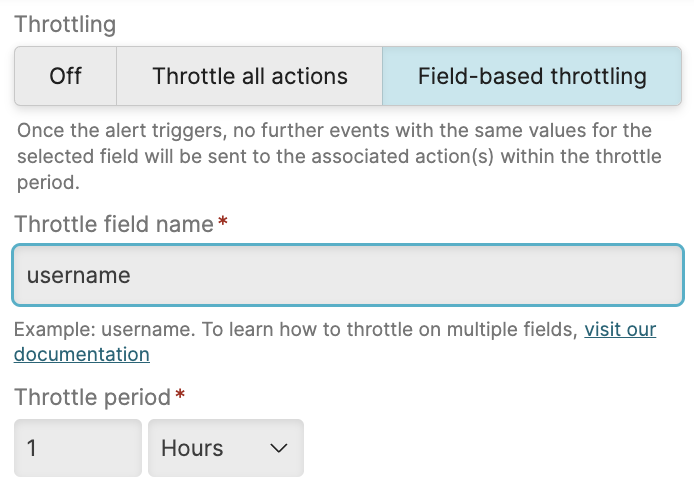Click the value '1' in the period box
This screenshot has height=492, width=694.
tap(32, 448)
